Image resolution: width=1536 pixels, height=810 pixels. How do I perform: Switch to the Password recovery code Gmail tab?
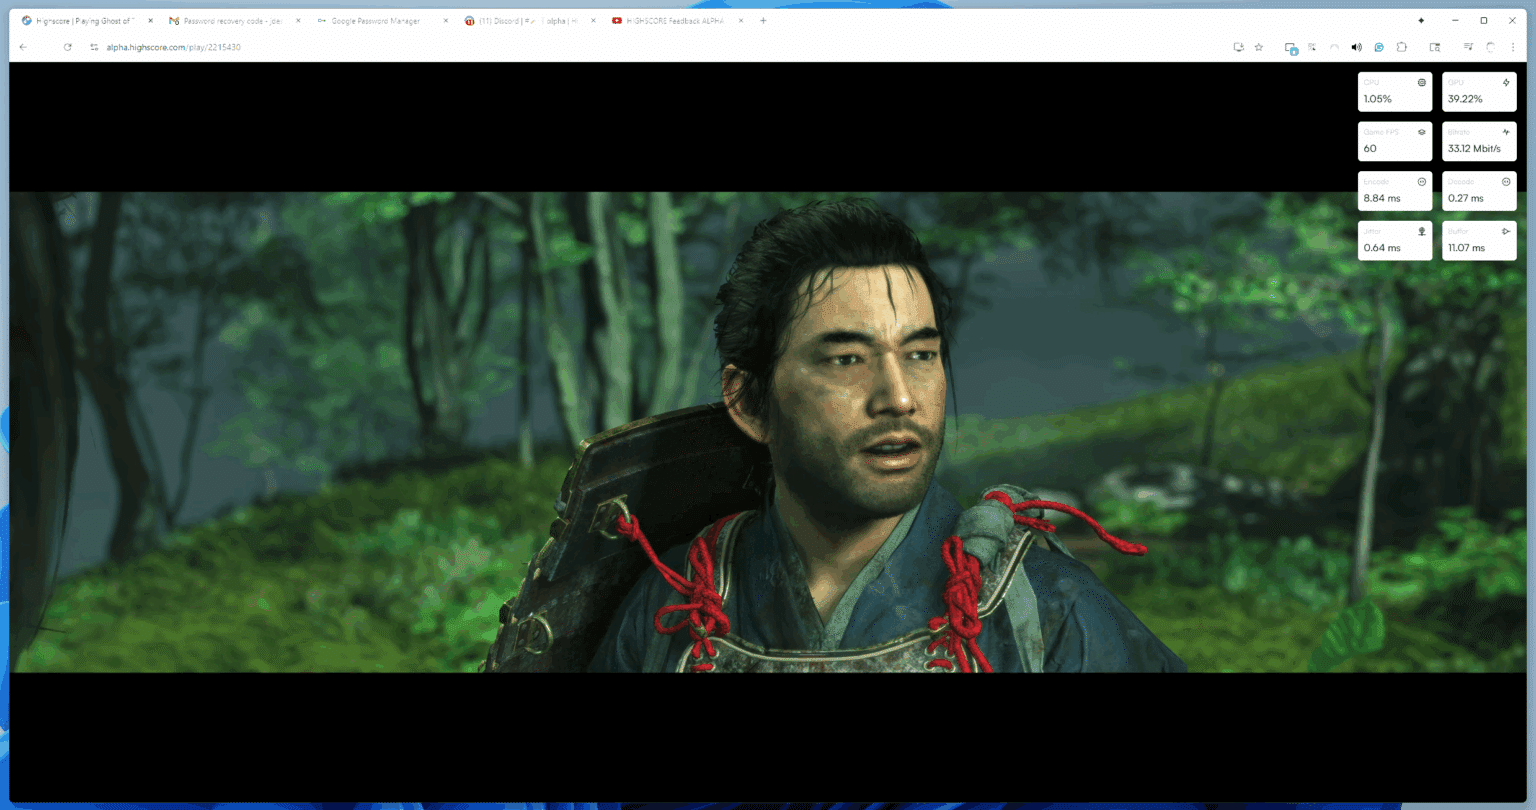(233, 21)
